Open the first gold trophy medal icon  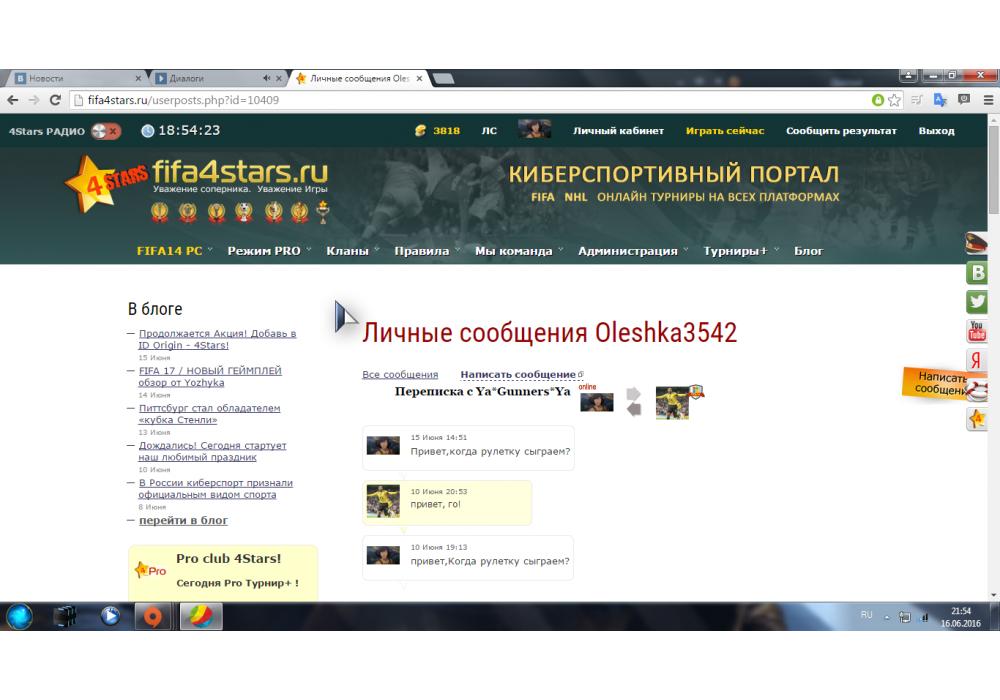click(159, 212)
